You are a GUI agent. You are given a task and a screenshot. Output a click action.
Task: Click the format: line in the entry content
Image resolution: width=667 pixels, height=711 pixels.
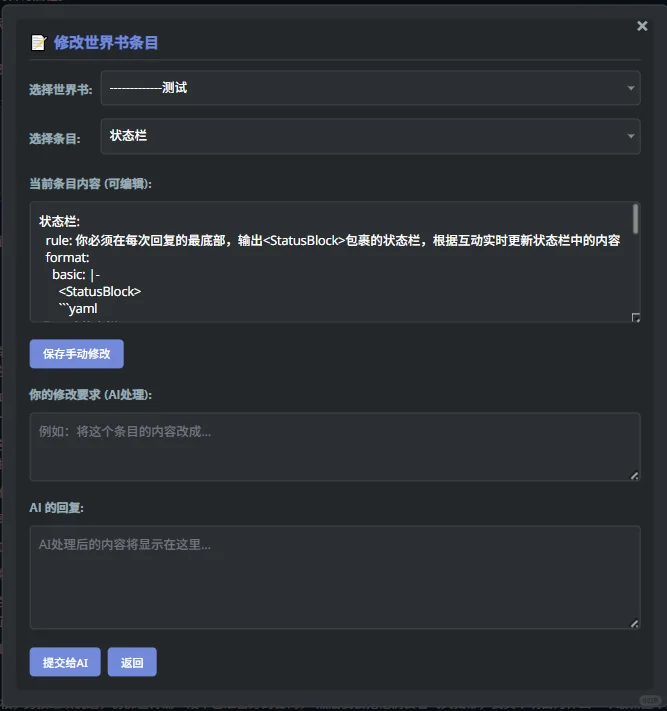tap(68, 258)
